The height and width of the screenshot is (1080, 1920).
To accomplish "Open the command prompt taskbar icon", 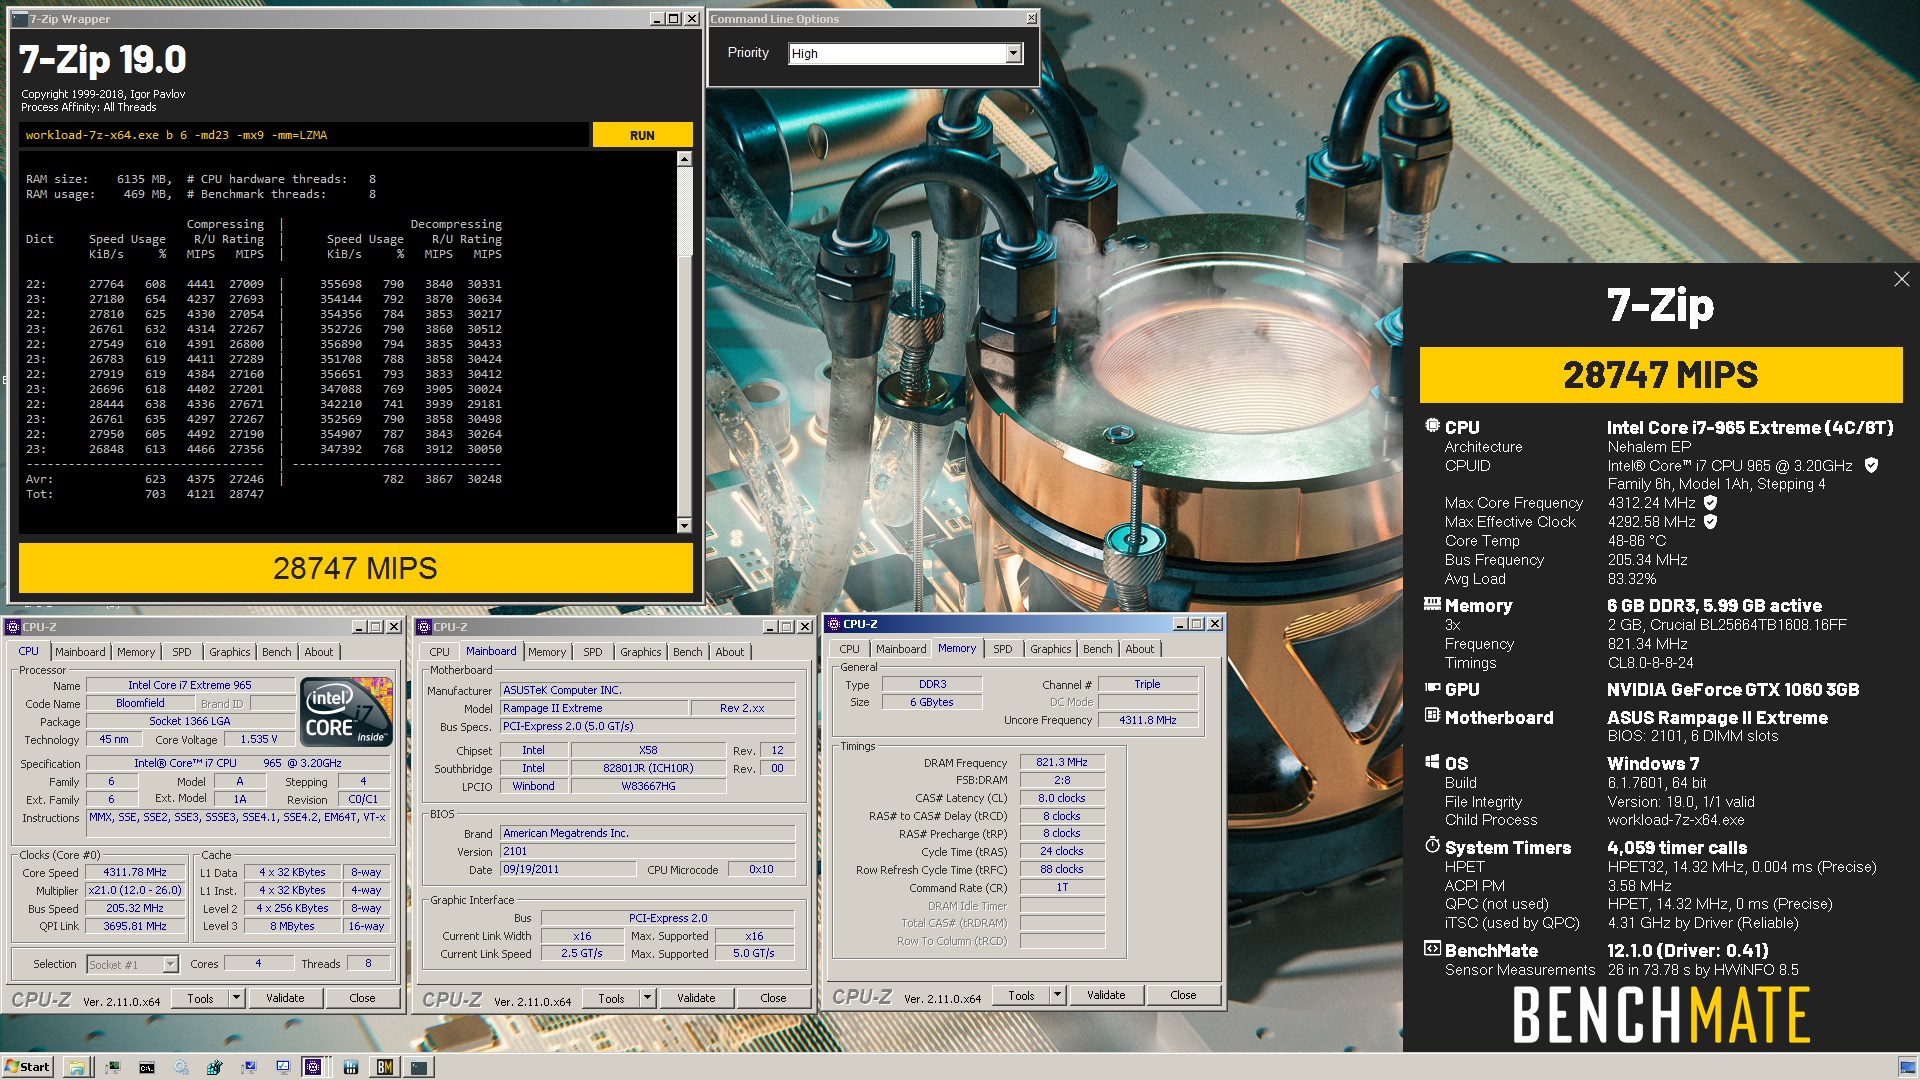I will (146, 1067).
